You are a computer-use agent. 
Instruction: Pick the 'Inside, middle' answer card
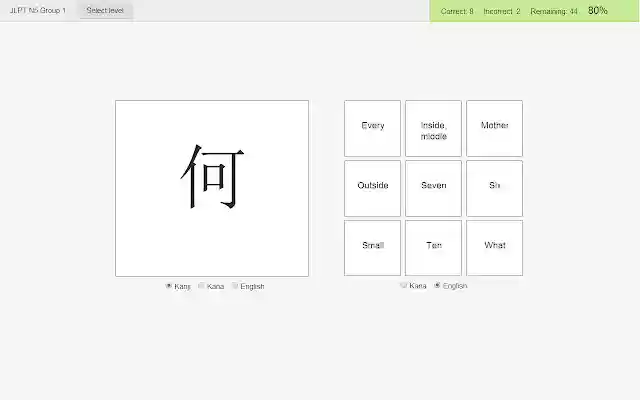coord(433,128)
